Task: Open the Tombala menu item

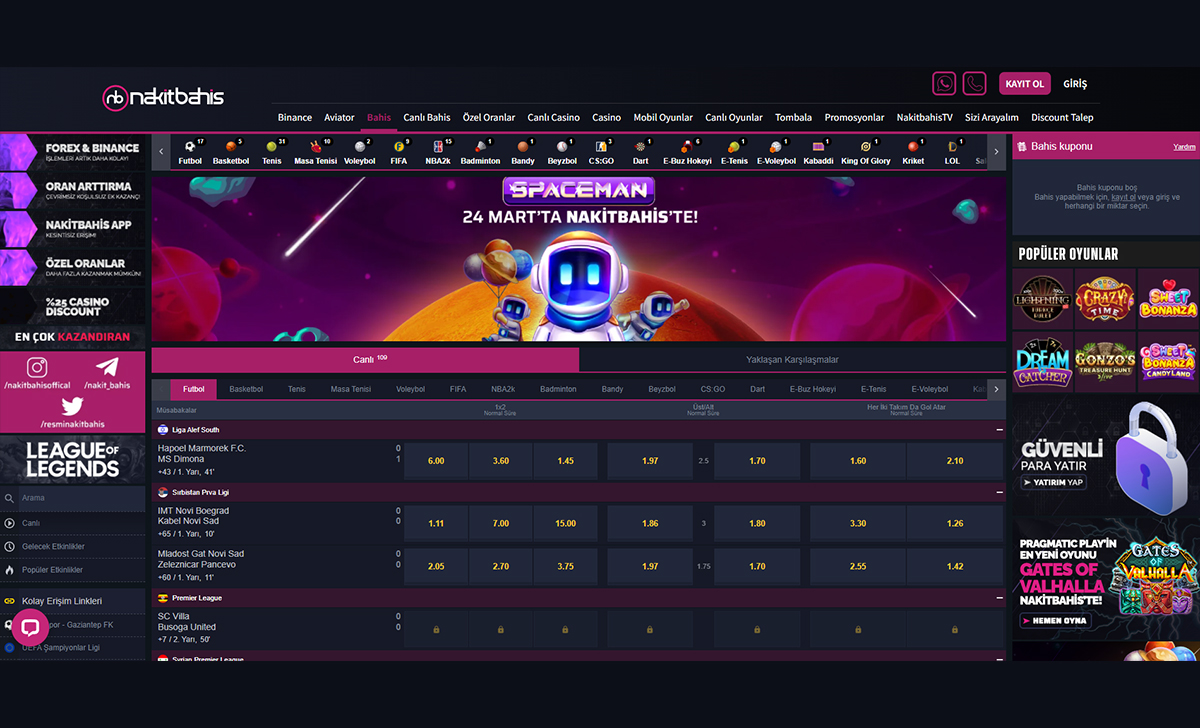Action: coord(793,117)
